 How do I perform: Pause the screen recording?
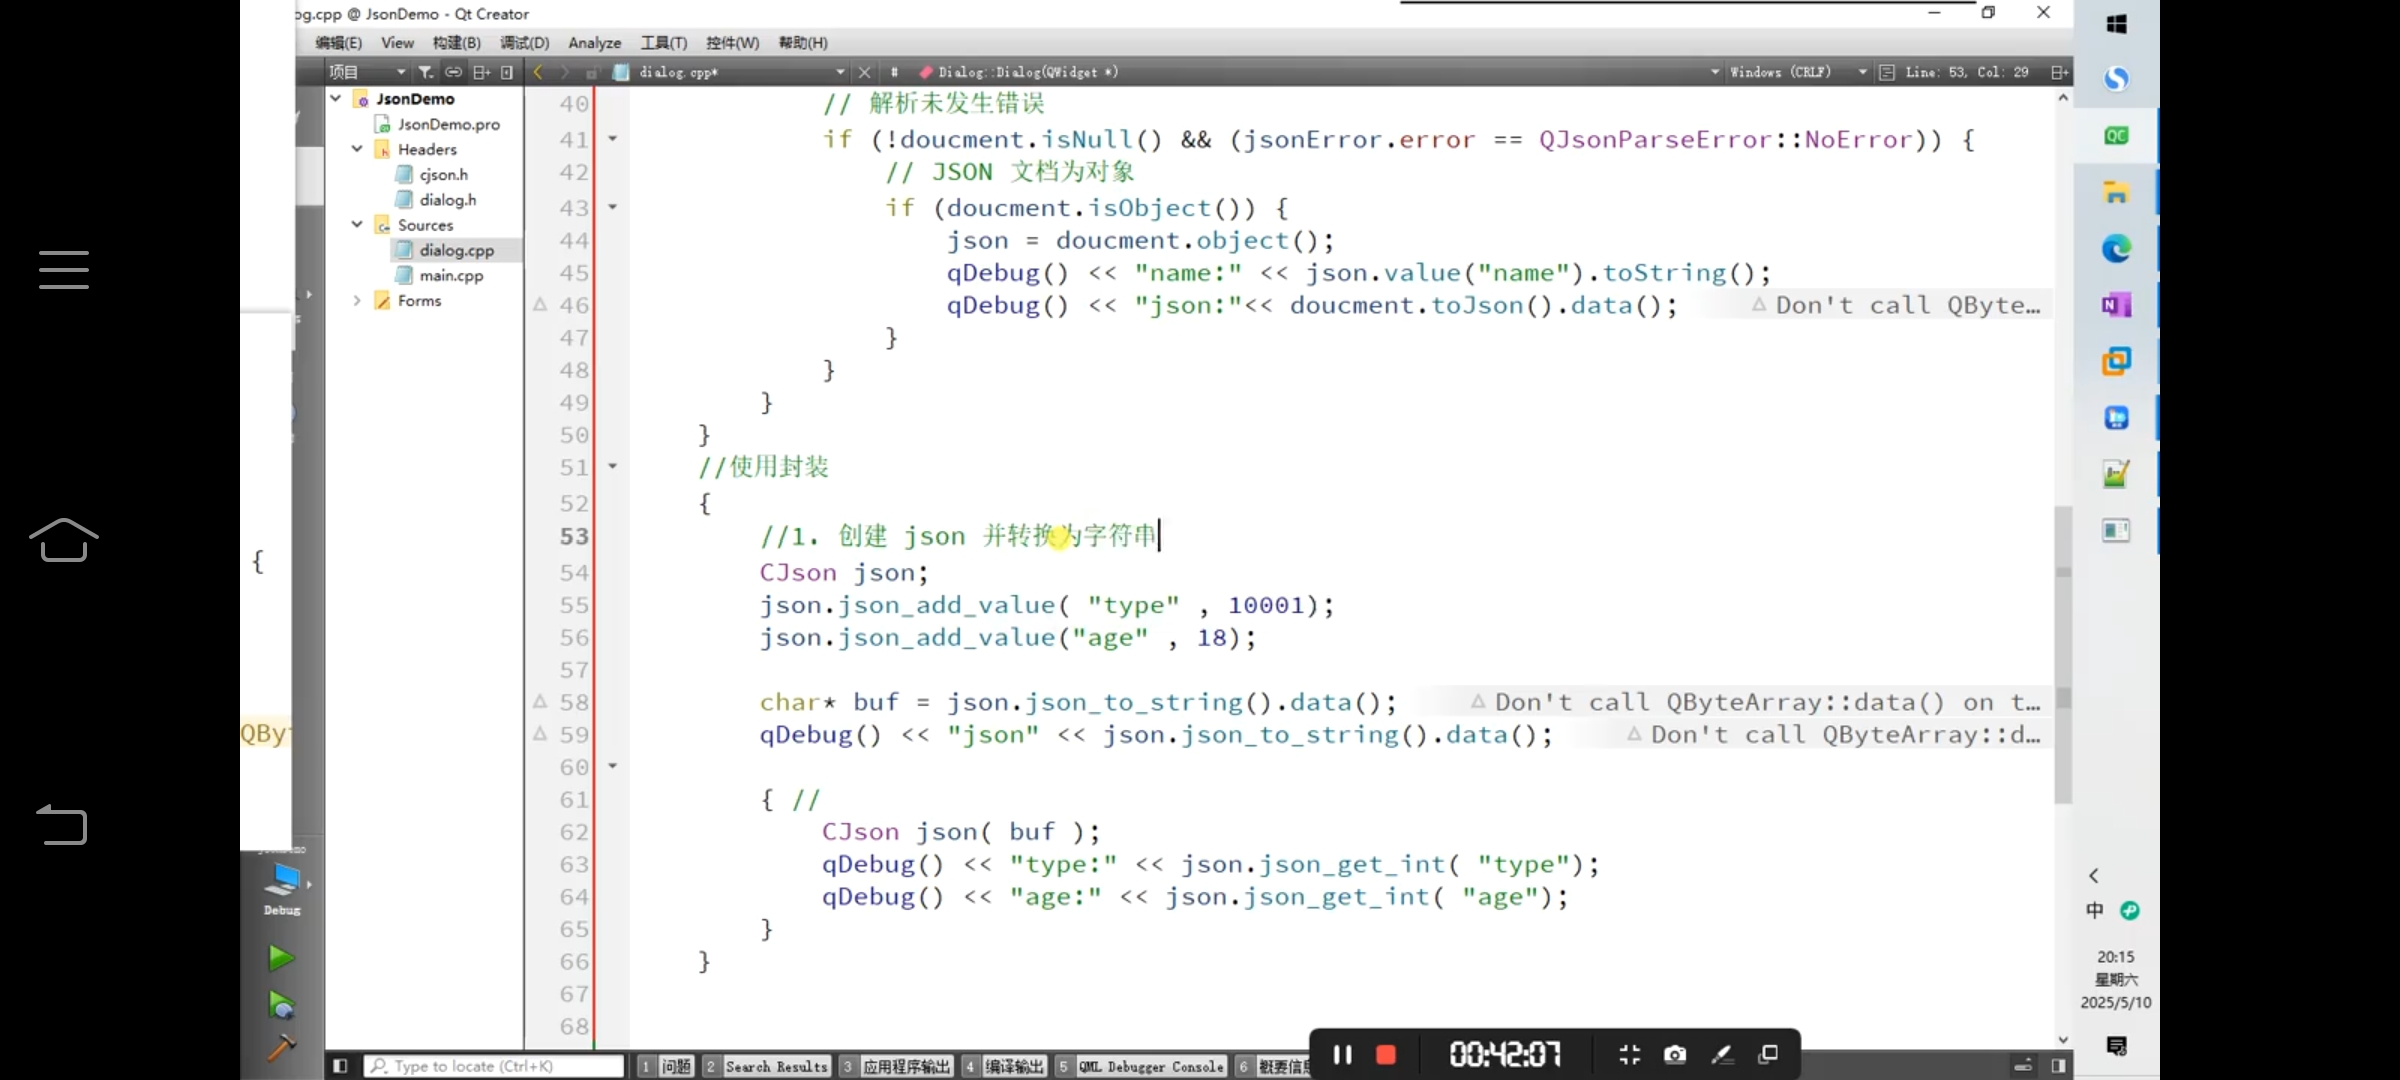pyautogui.click(x=1342, y=1055)
